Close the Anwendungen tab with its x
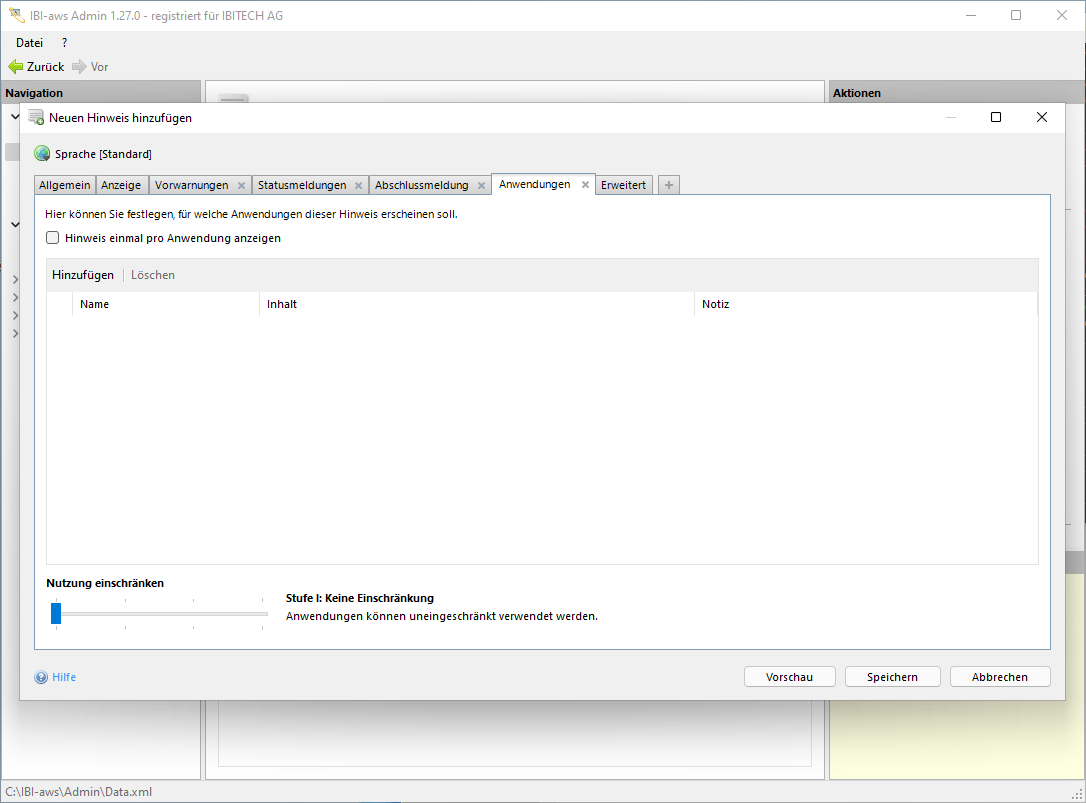 click(x=585, y=185)
